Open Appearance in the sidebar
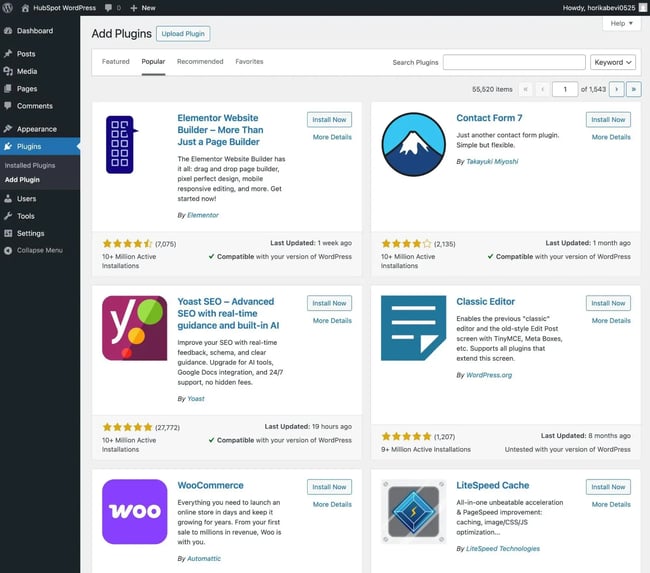 point(37,129)
